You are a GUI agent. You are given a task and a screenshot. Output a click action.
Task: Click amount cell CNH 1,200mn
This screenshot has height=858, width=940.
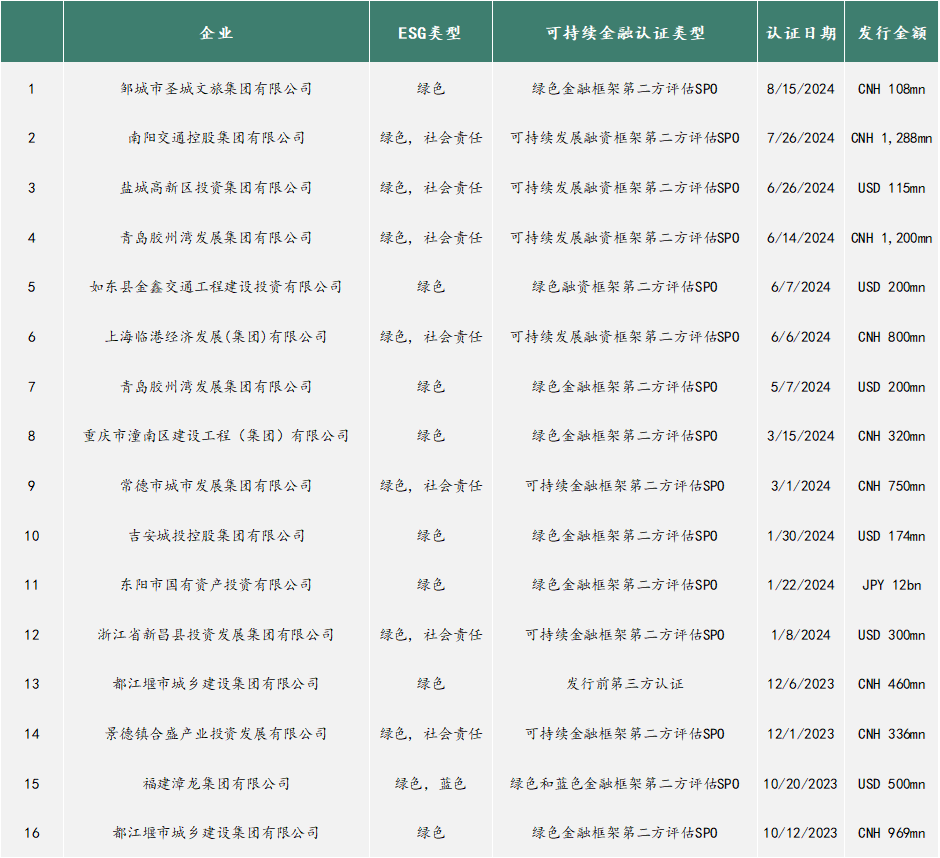pyautogui.click(x=891, y=237)
